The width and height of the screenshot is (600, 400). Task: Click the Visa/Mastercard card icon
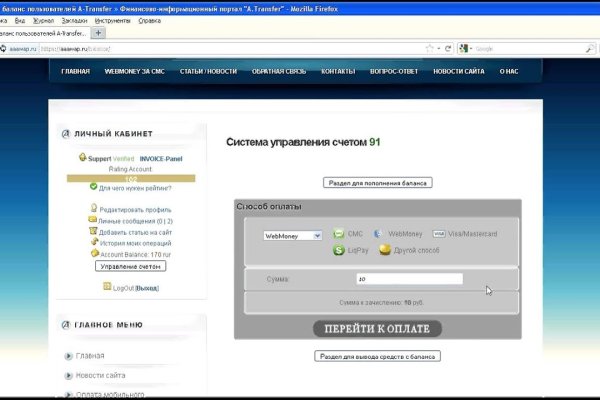pyautogui.click(x=440, y=234)
